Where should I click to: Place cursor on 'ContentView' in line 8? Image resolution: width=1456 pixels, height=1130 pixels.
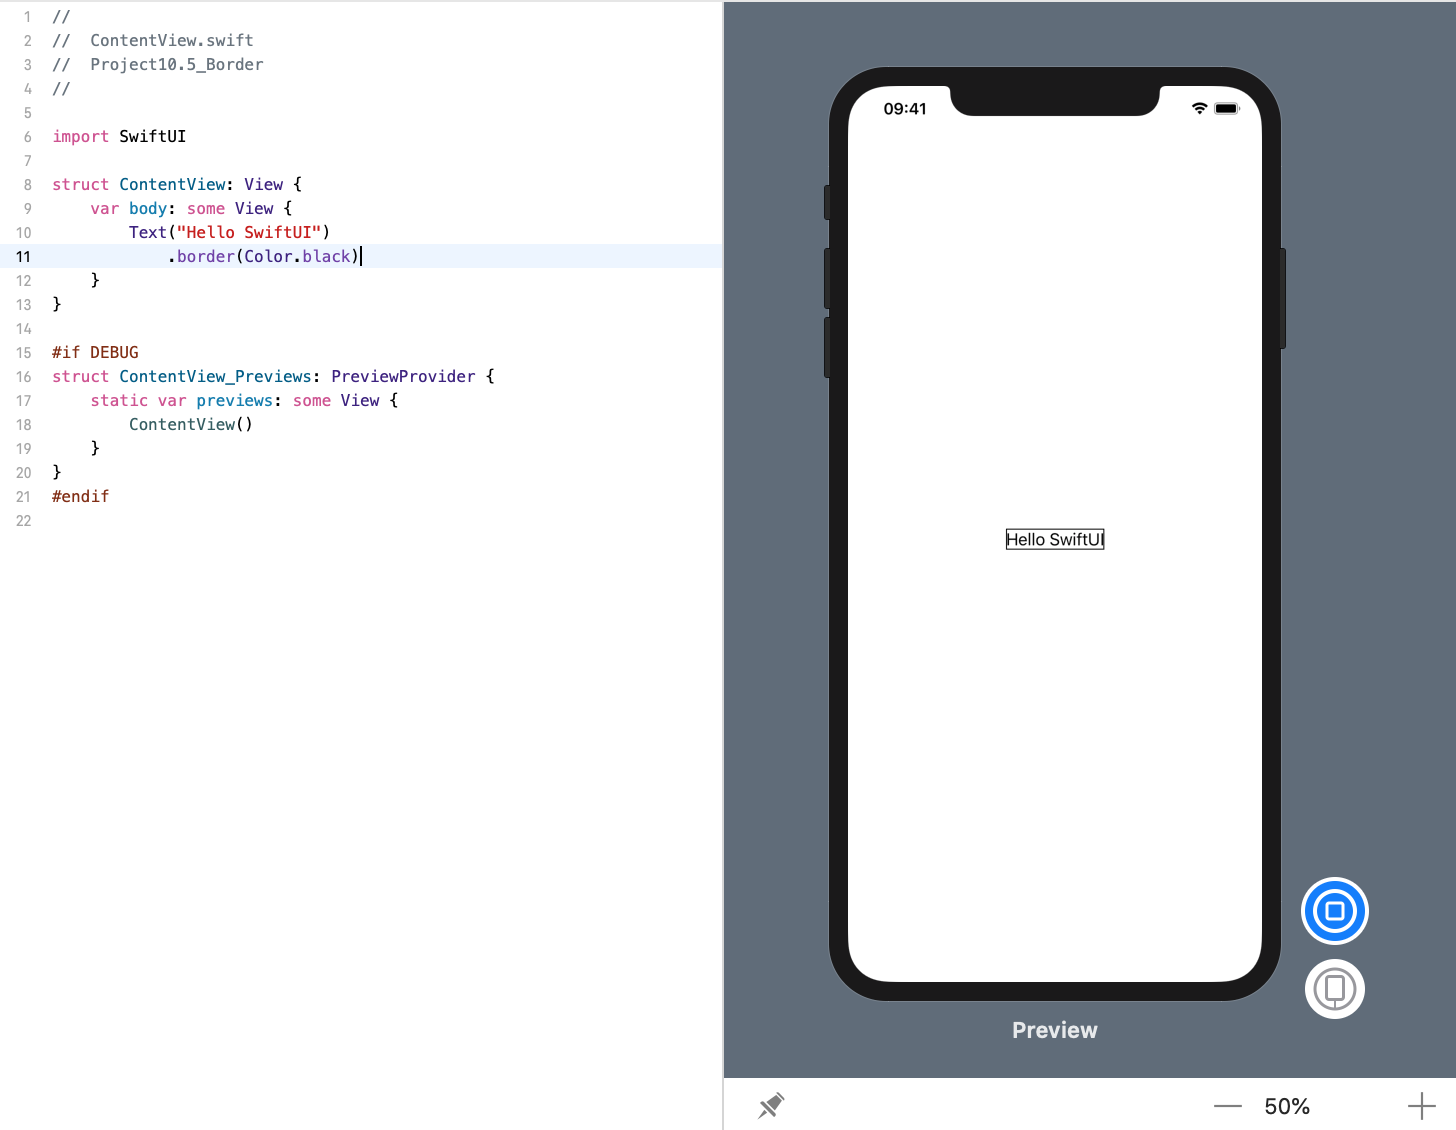coord(173,184)
